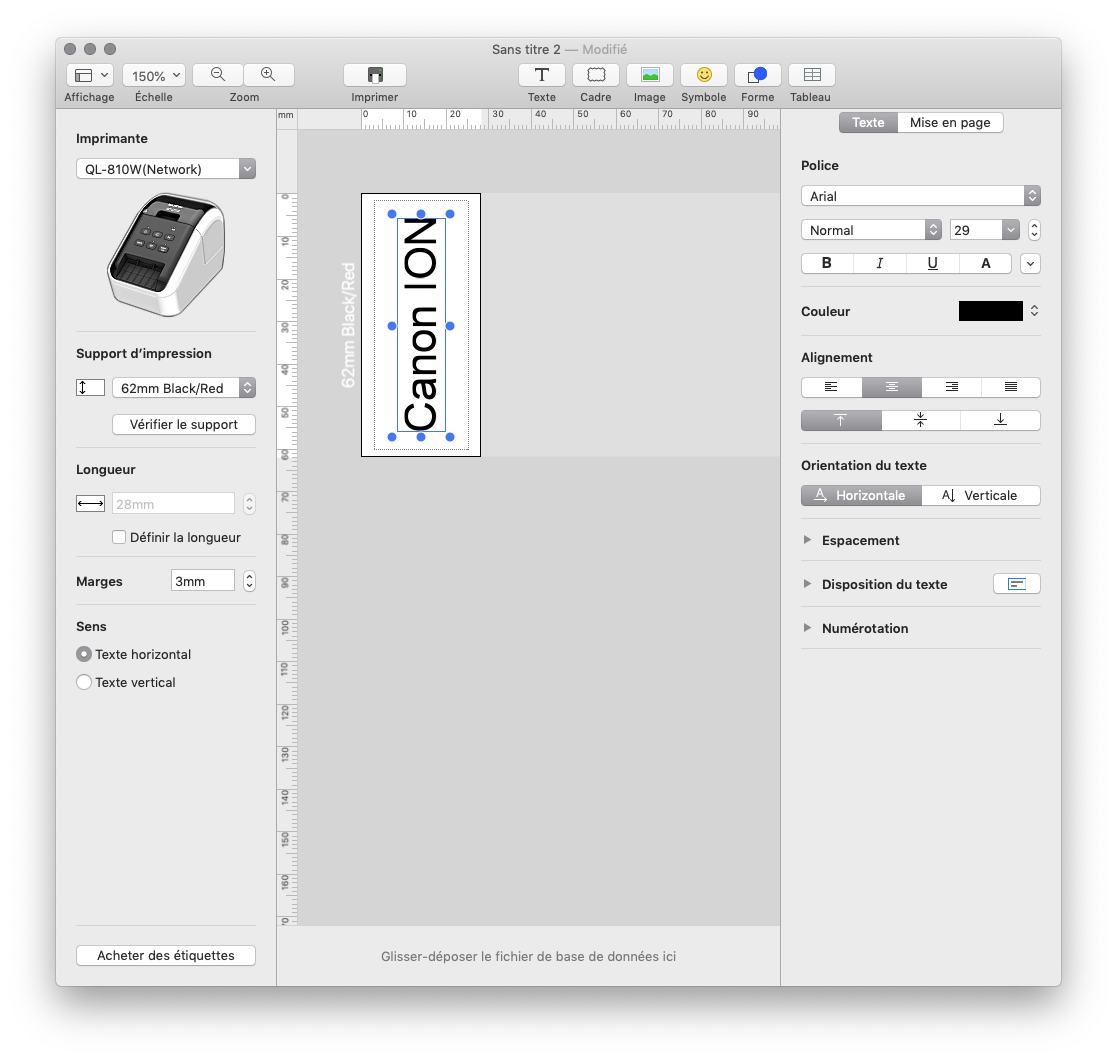Image resolution: width=1117 pixels, height=1060 pixels.
Task: Click the Acheter des étiquettes button
Action: point(166,955)
